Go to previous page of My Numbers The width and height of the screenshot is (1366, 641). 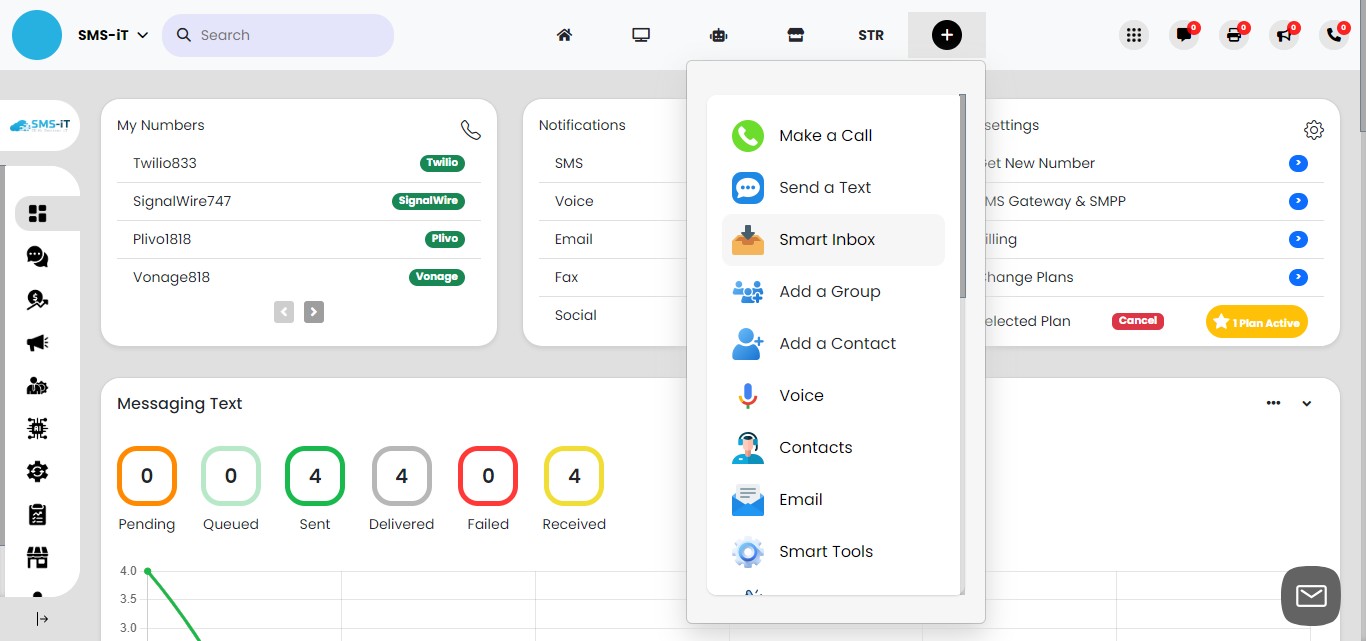[284, 312]
